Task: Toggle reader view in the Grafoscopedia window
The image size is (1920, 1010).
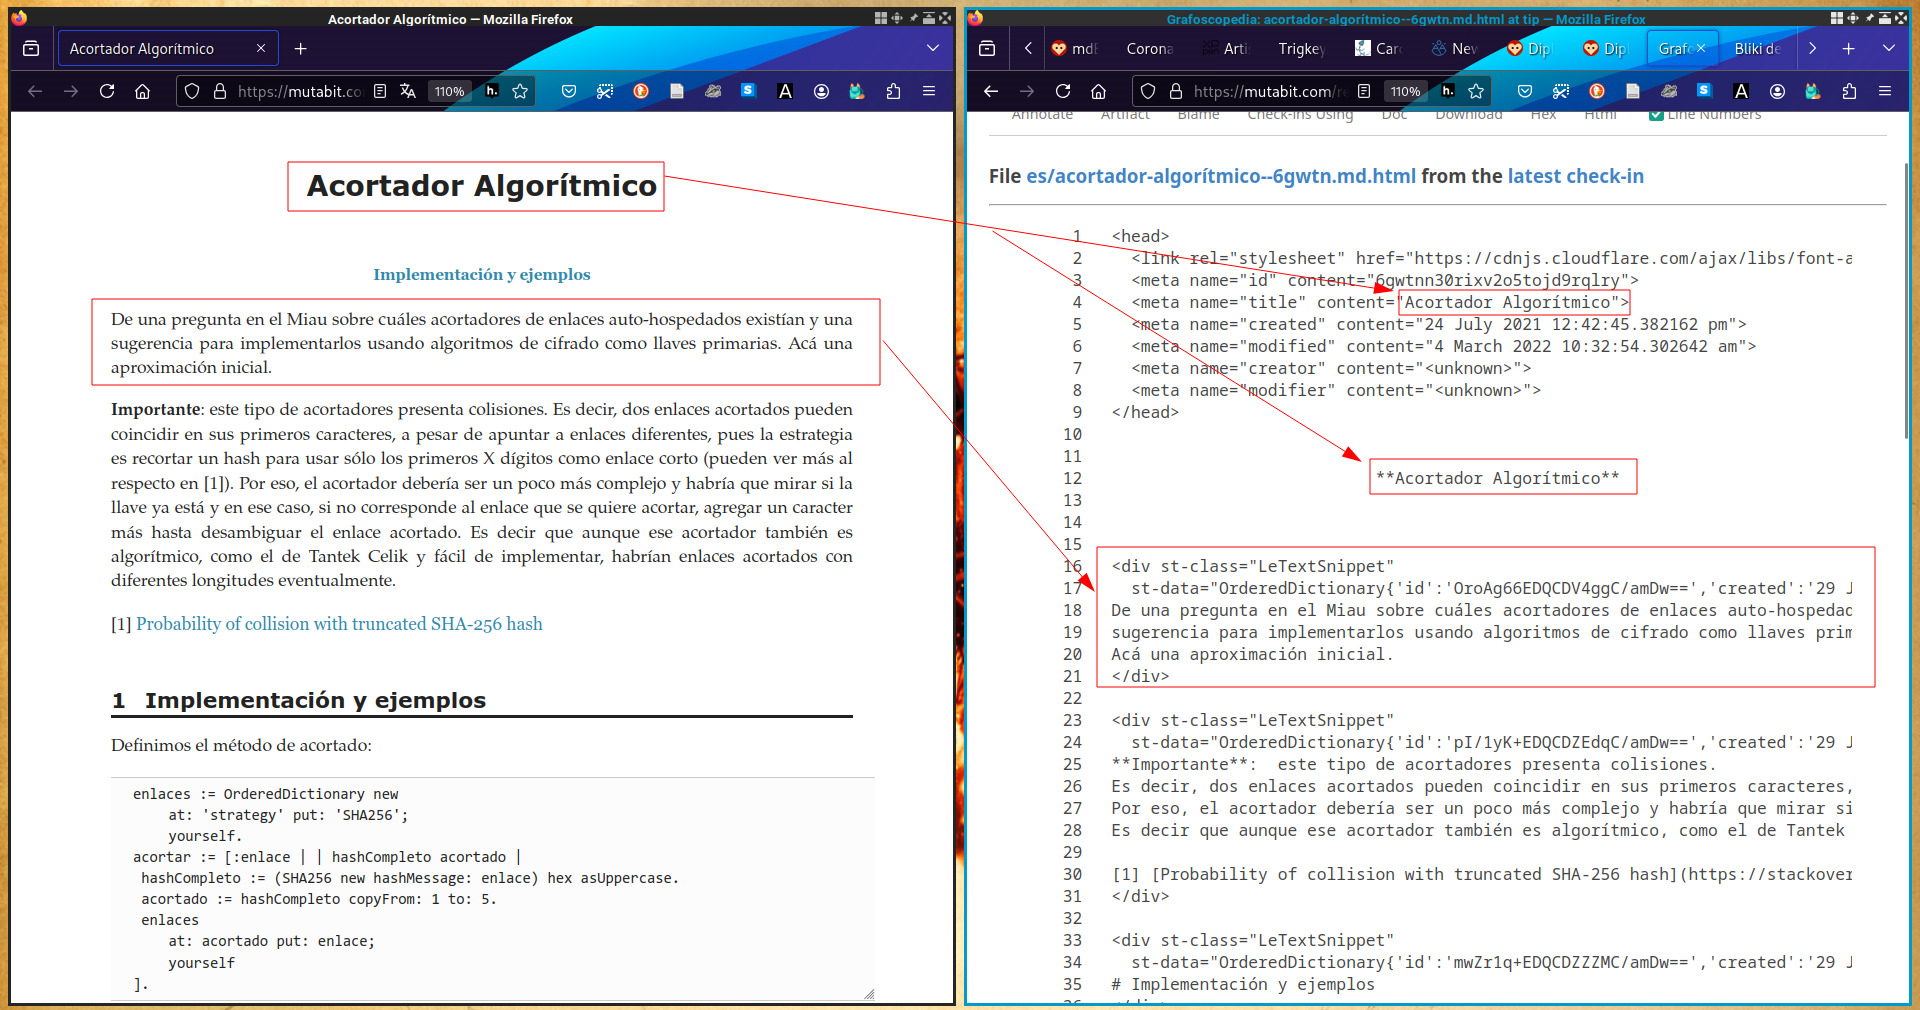Action: click(x=1364, y=91)
